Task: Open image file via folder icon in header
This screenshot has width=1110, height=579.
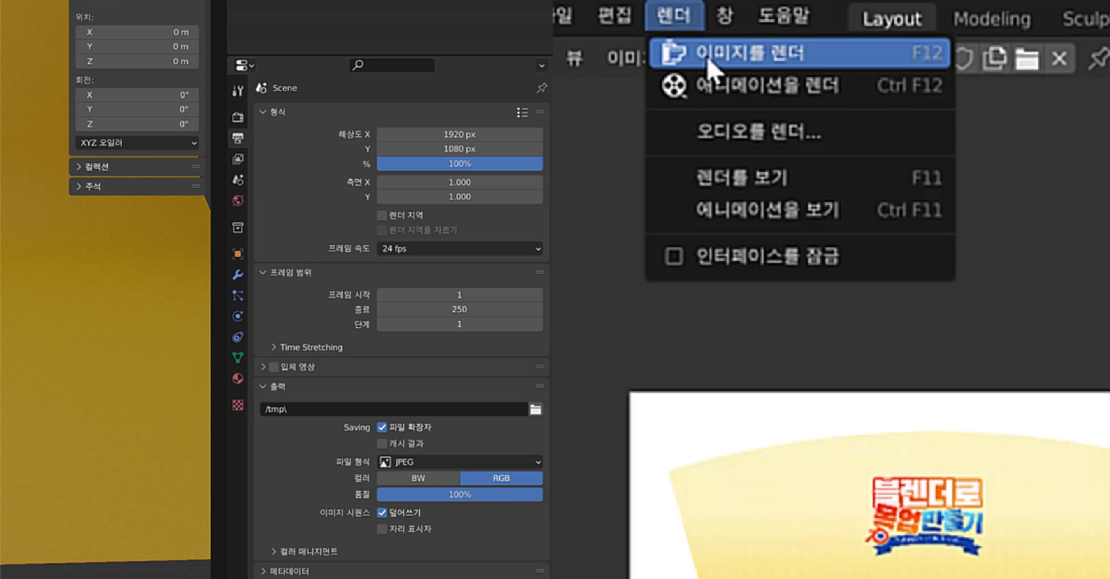Action: coord(1026,58)
